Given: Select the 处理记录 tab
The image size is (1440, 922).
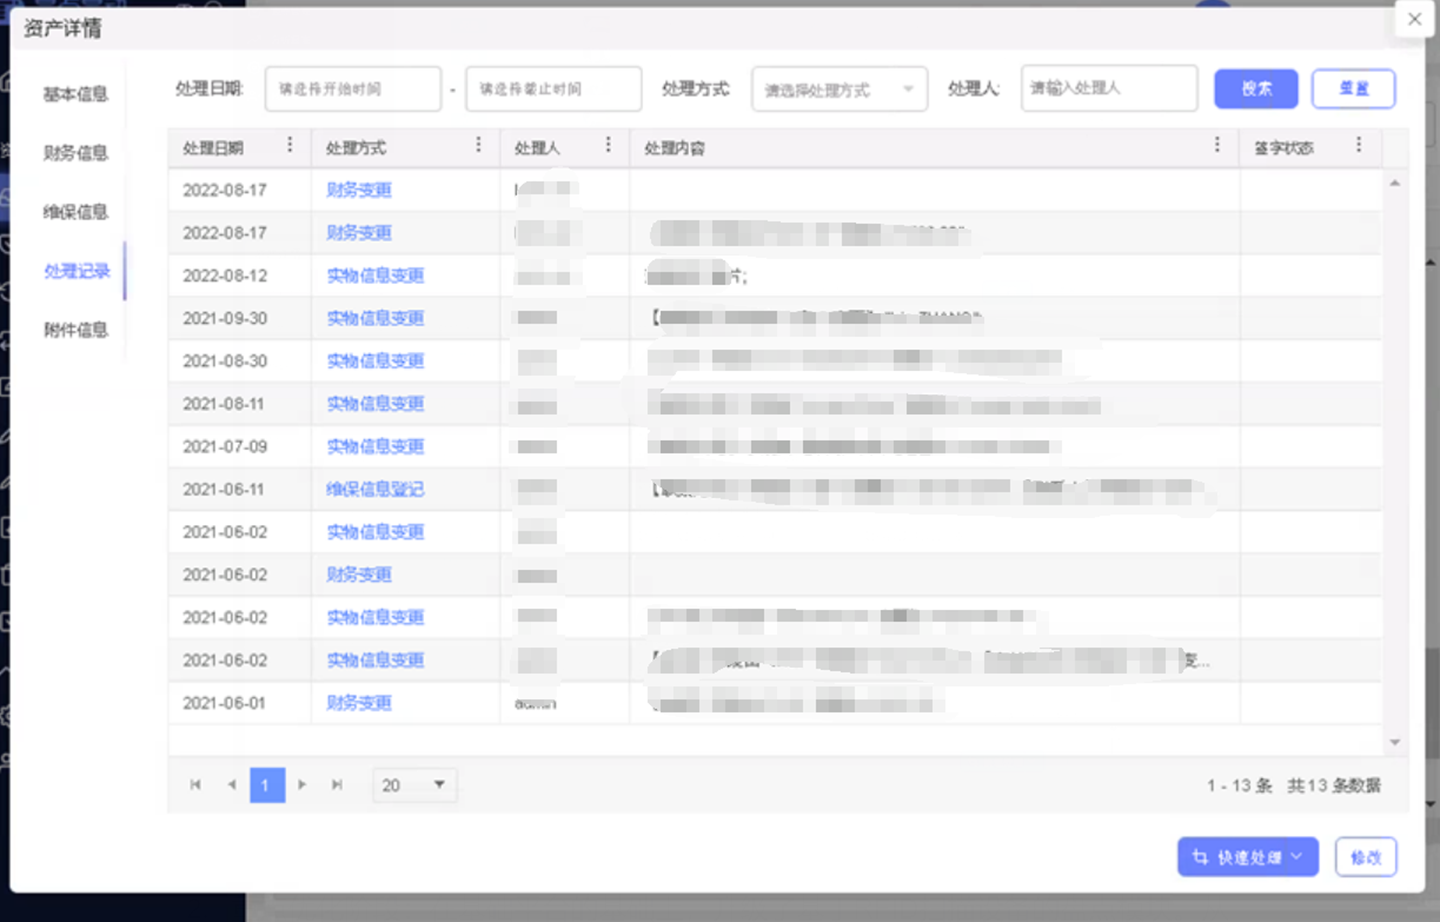Looking at the screenshot, I should (77, 271).
